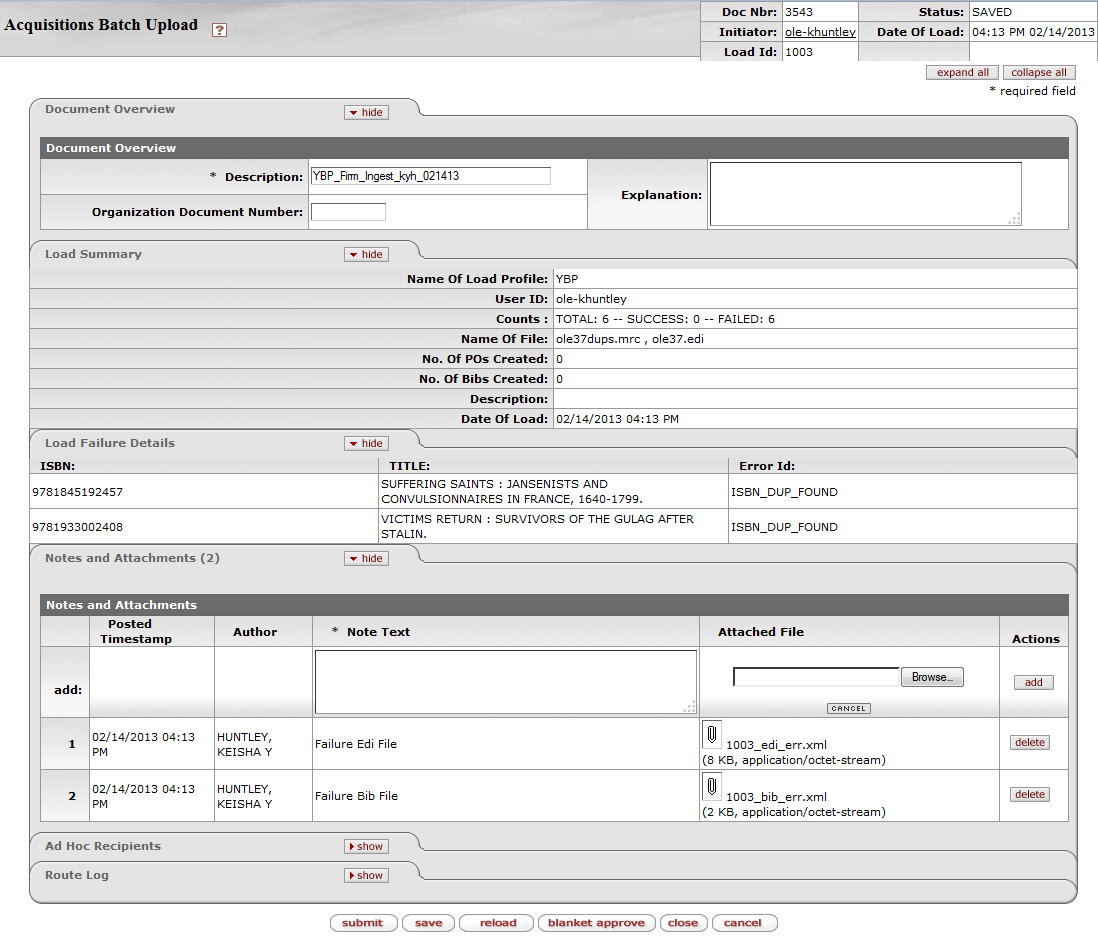
Task: Click ISBN_DUP_FOUND error for Victims Return
Action: (x=784, y=527)
